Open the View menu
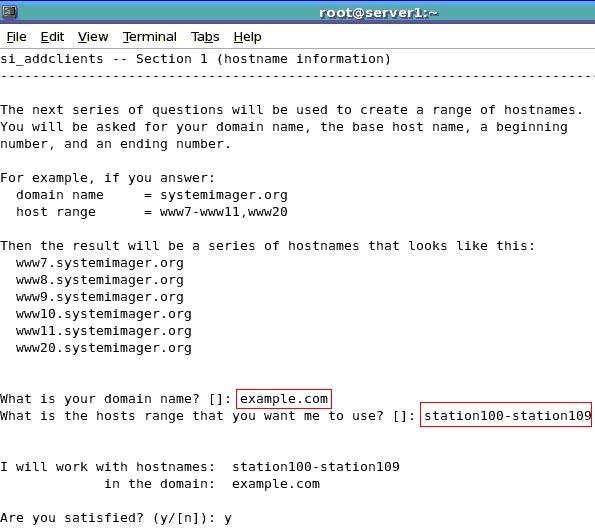 [x=93, y=37]
